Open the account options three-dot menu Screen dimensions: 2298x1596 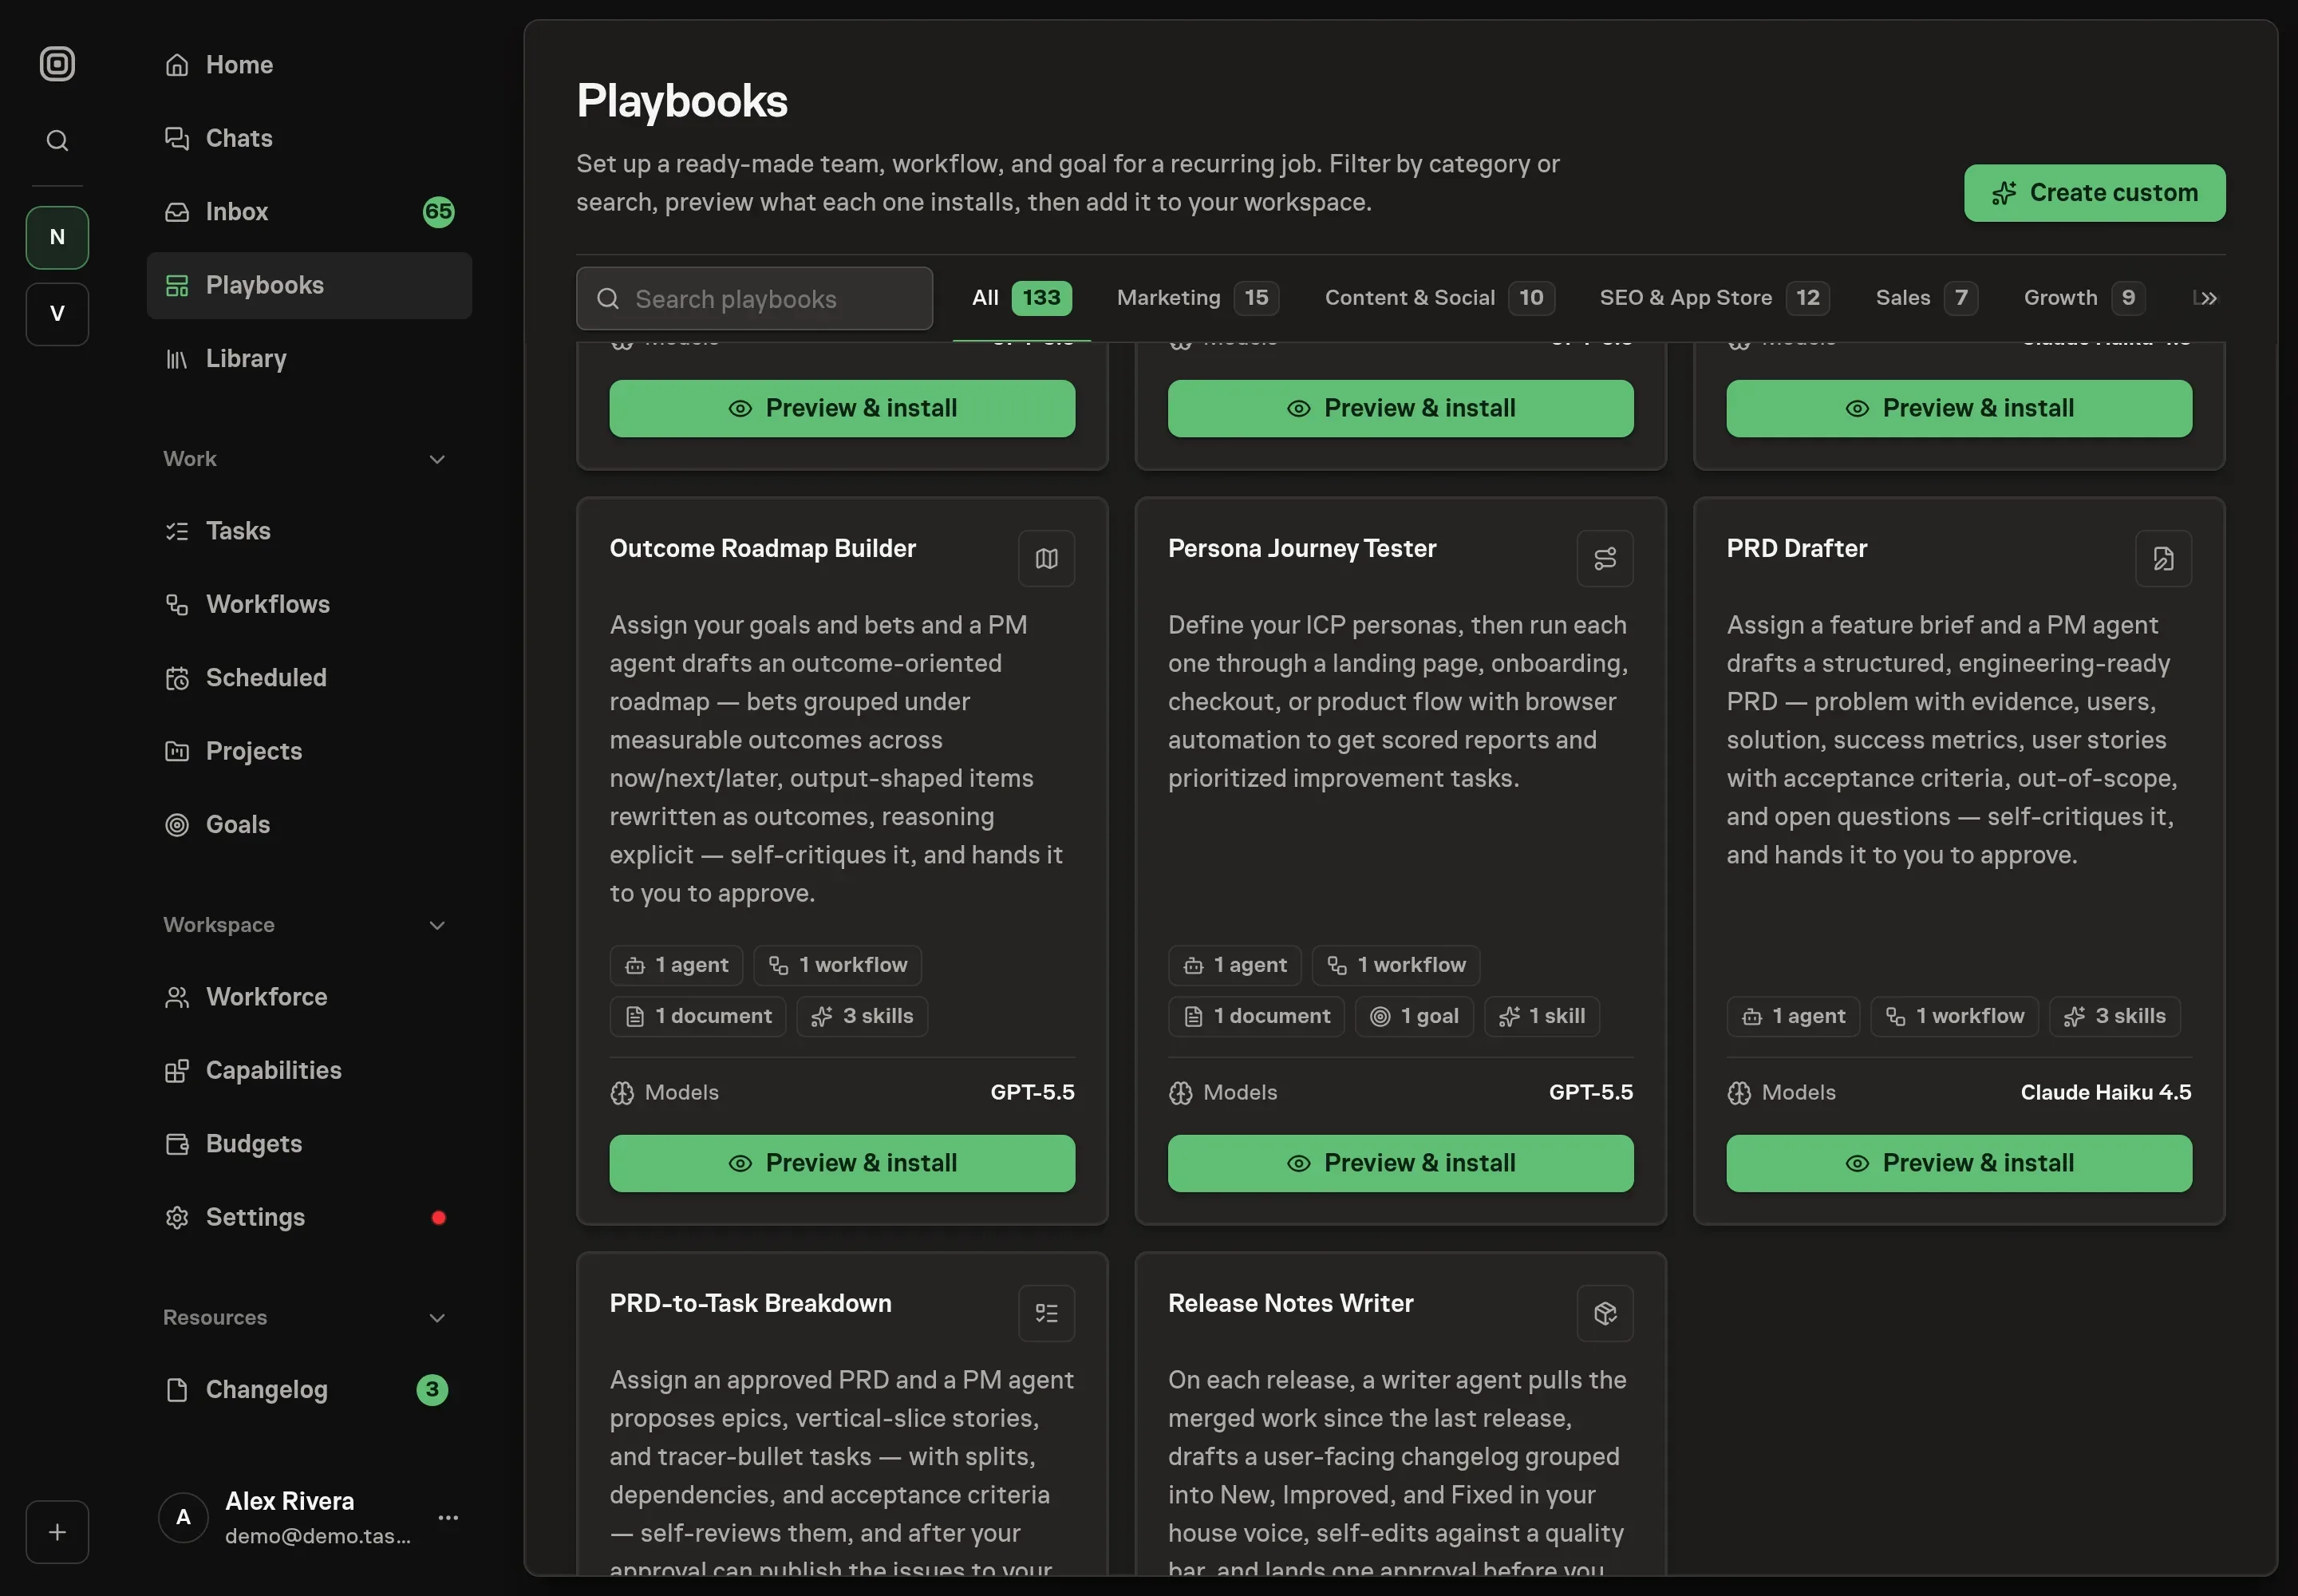(448, 1517)
